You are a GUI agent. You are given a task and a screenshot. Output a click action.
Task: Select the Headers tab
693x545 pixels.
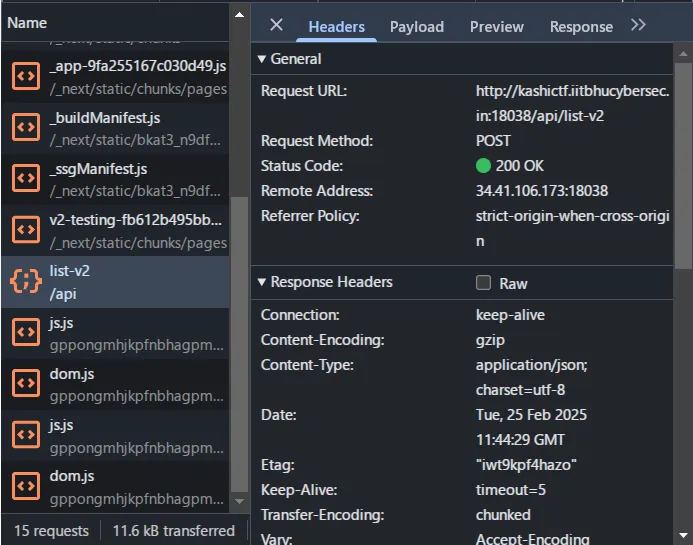tap(337, 27)
